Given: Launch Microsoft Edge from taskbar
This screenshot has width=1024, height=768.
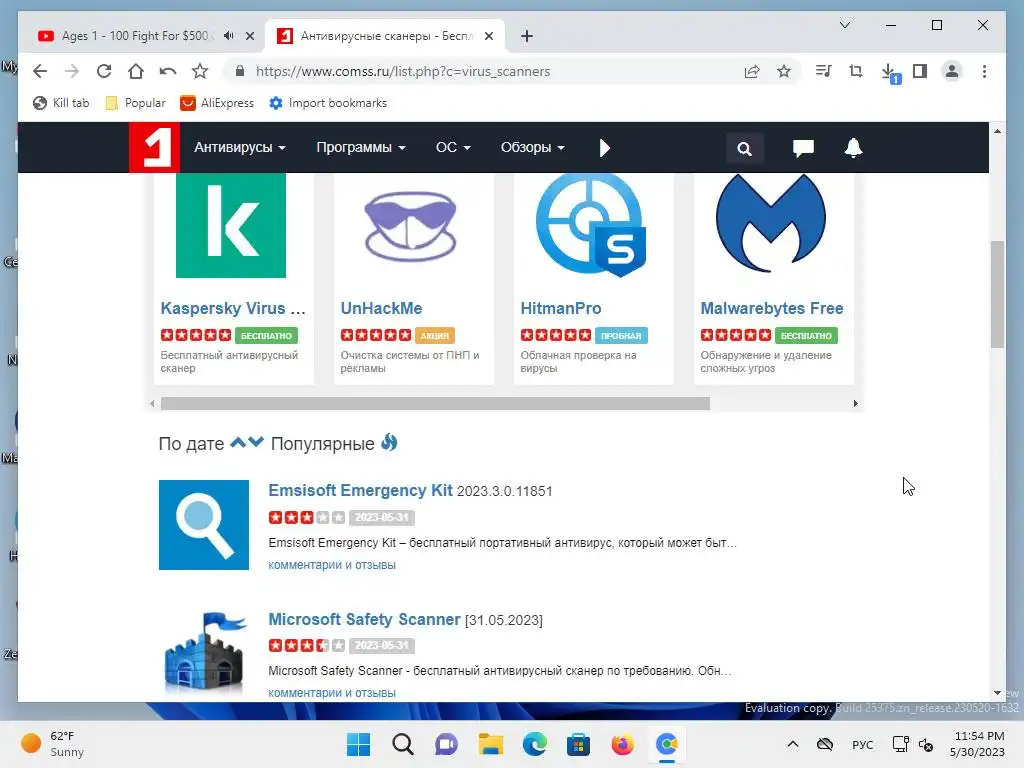Looking at the screenshot, I should click(535, 744).
